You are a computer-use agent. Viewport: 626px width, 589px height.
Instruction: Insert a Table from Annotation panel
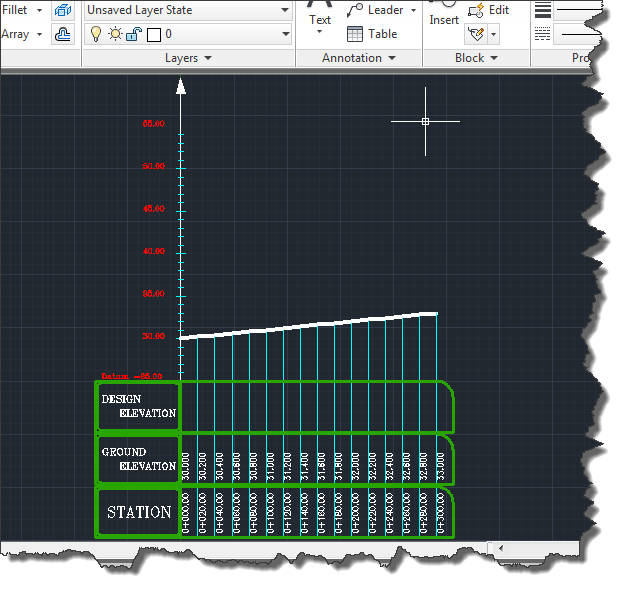tap(369, 34)
